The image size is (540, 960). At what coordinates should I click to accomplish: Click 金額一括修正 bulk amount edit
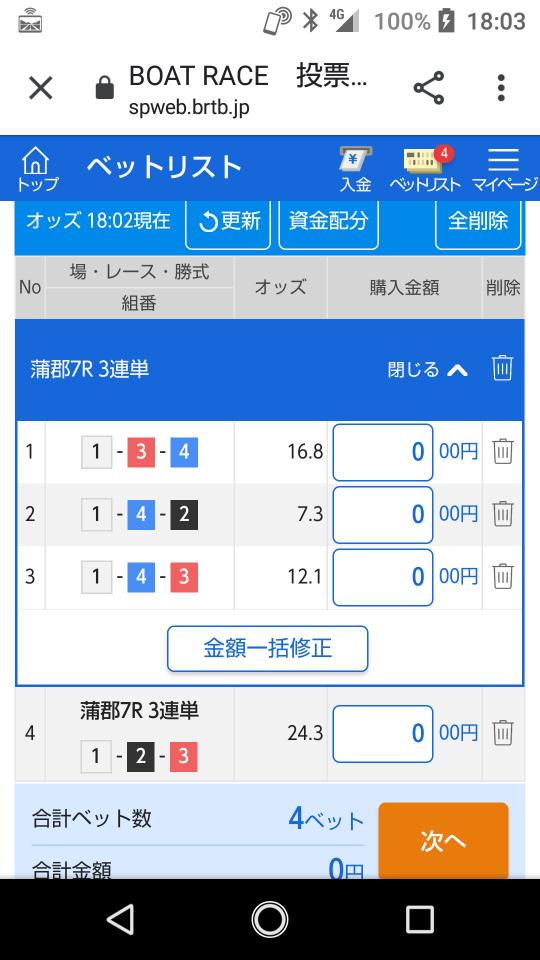coord(268,648)
